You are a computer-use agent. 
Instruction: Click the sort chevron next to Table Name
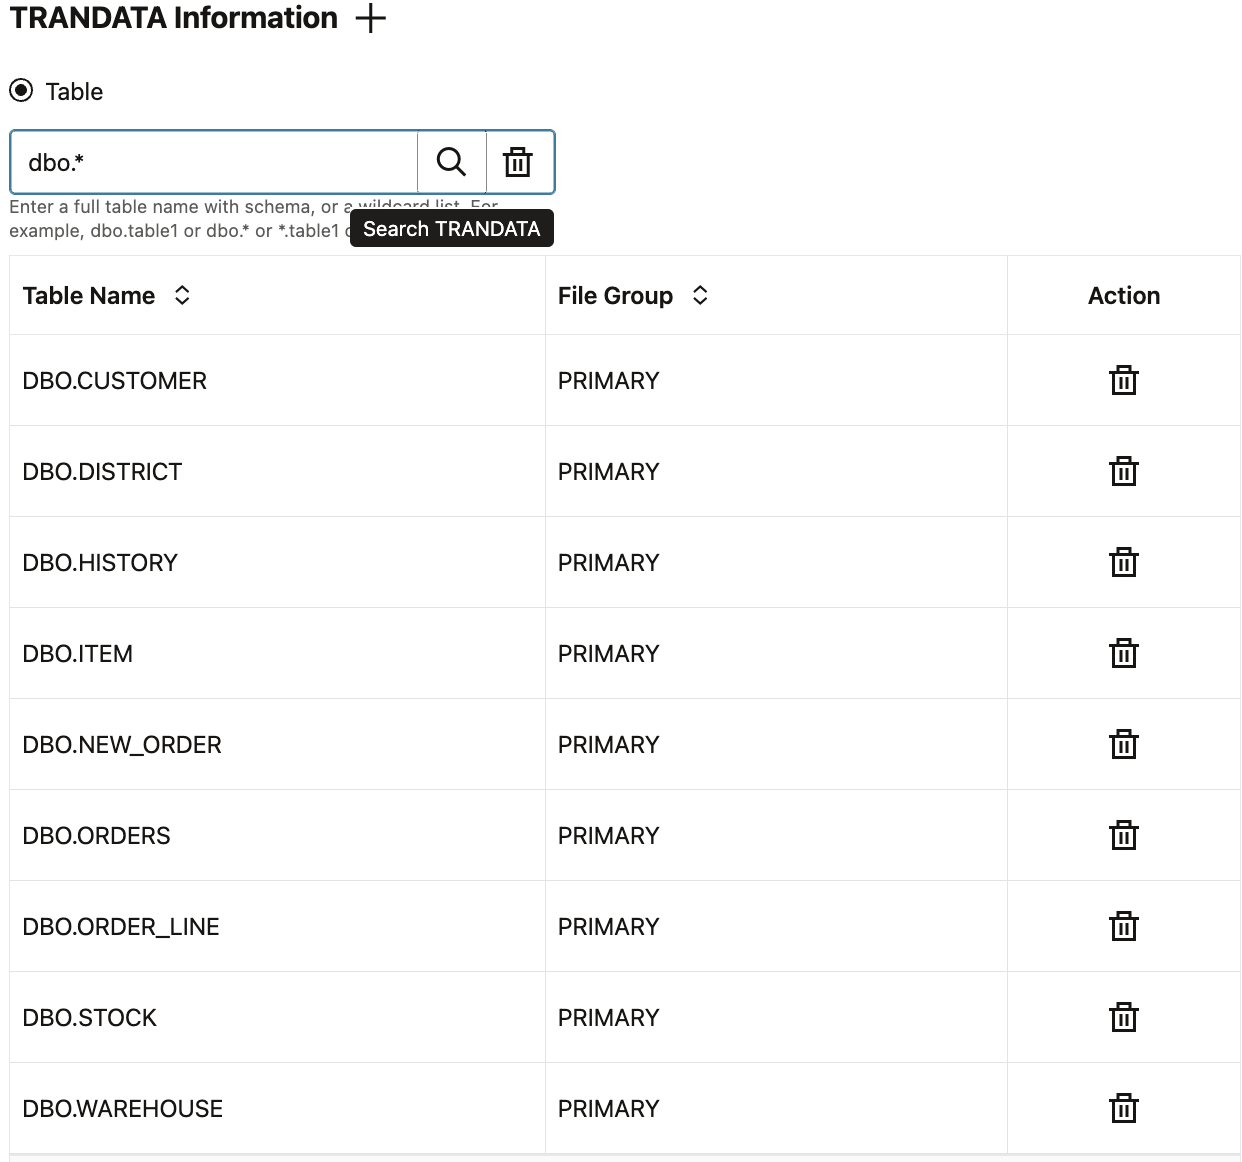(182, 295)
